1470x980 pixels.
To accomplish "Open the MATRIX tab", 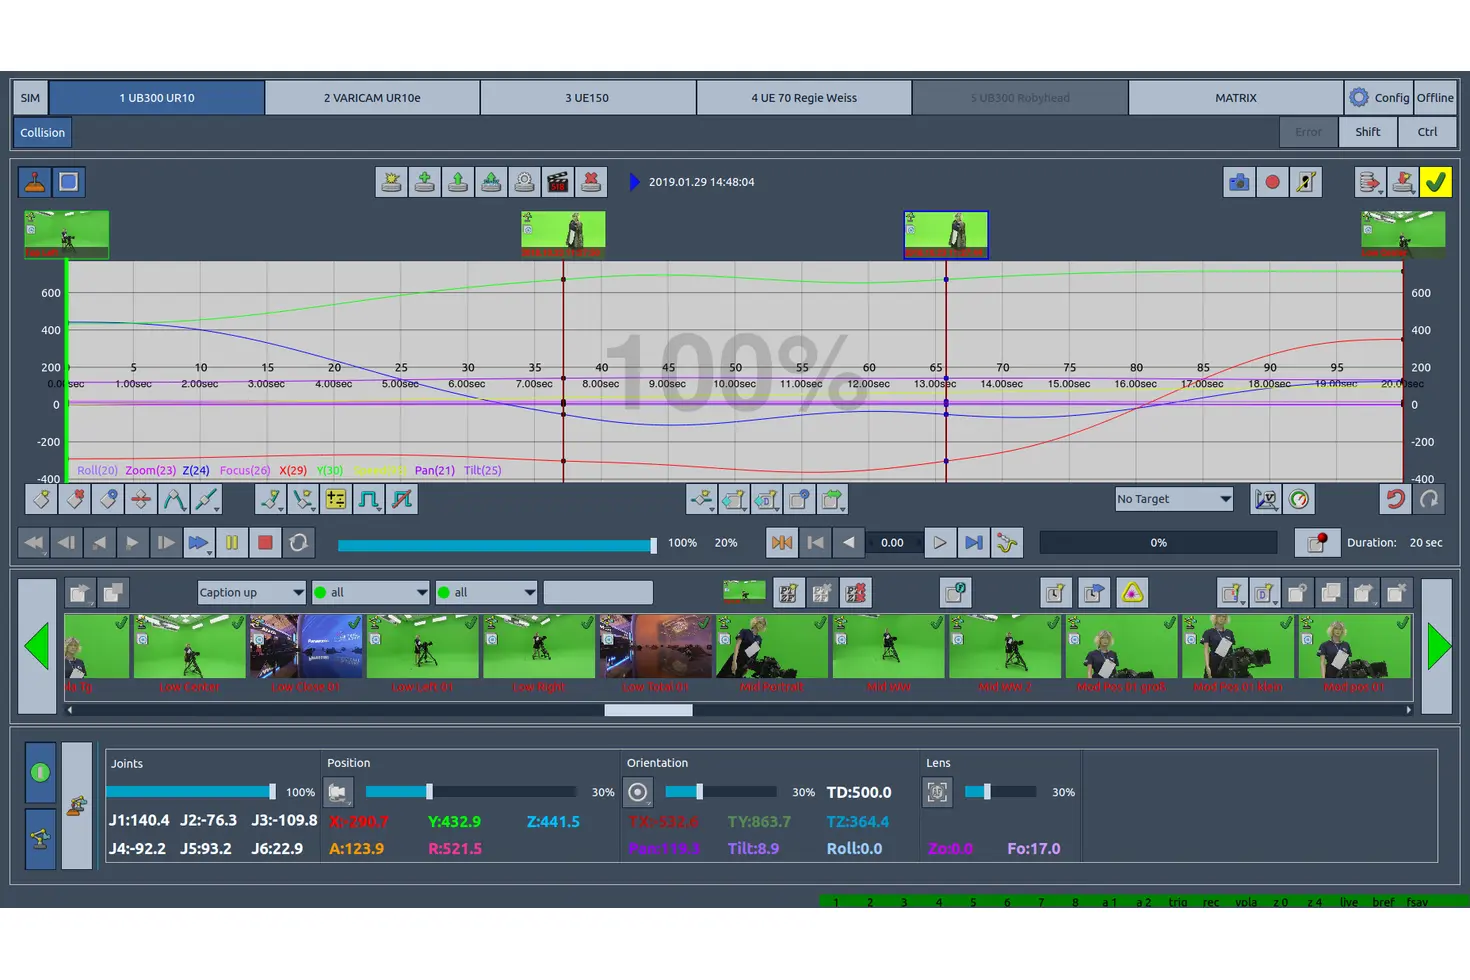I will pos(1235,98).
